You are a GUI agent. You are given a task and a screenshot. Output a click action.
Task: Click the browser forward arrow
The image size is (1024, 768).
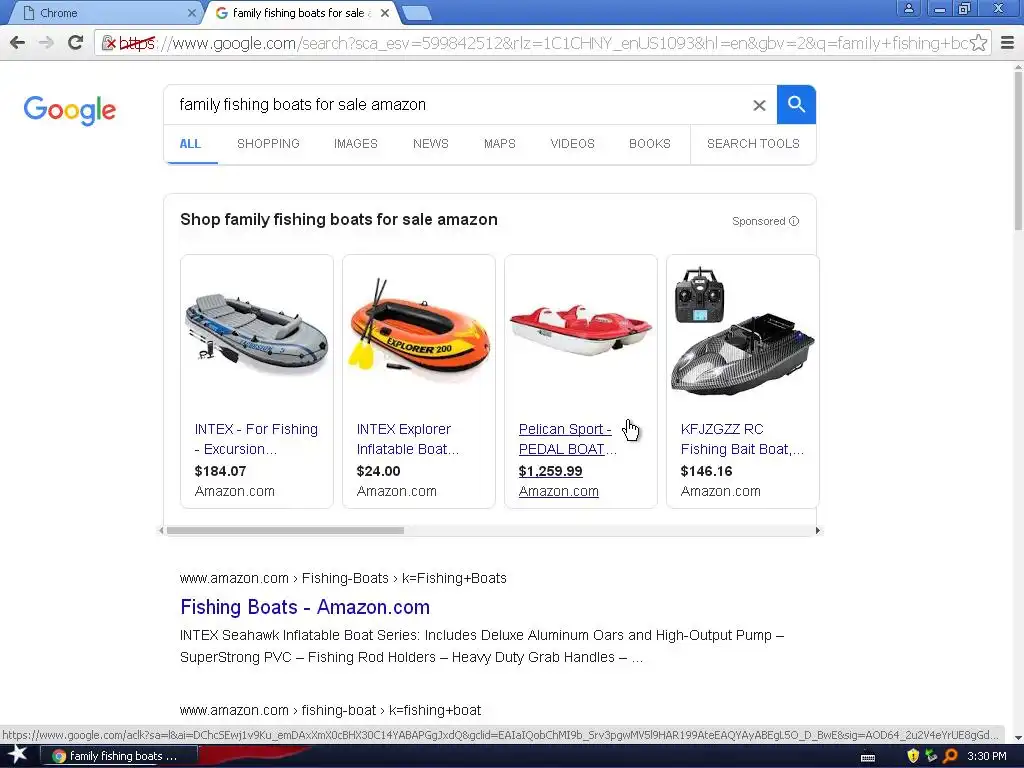pos(46,43)
